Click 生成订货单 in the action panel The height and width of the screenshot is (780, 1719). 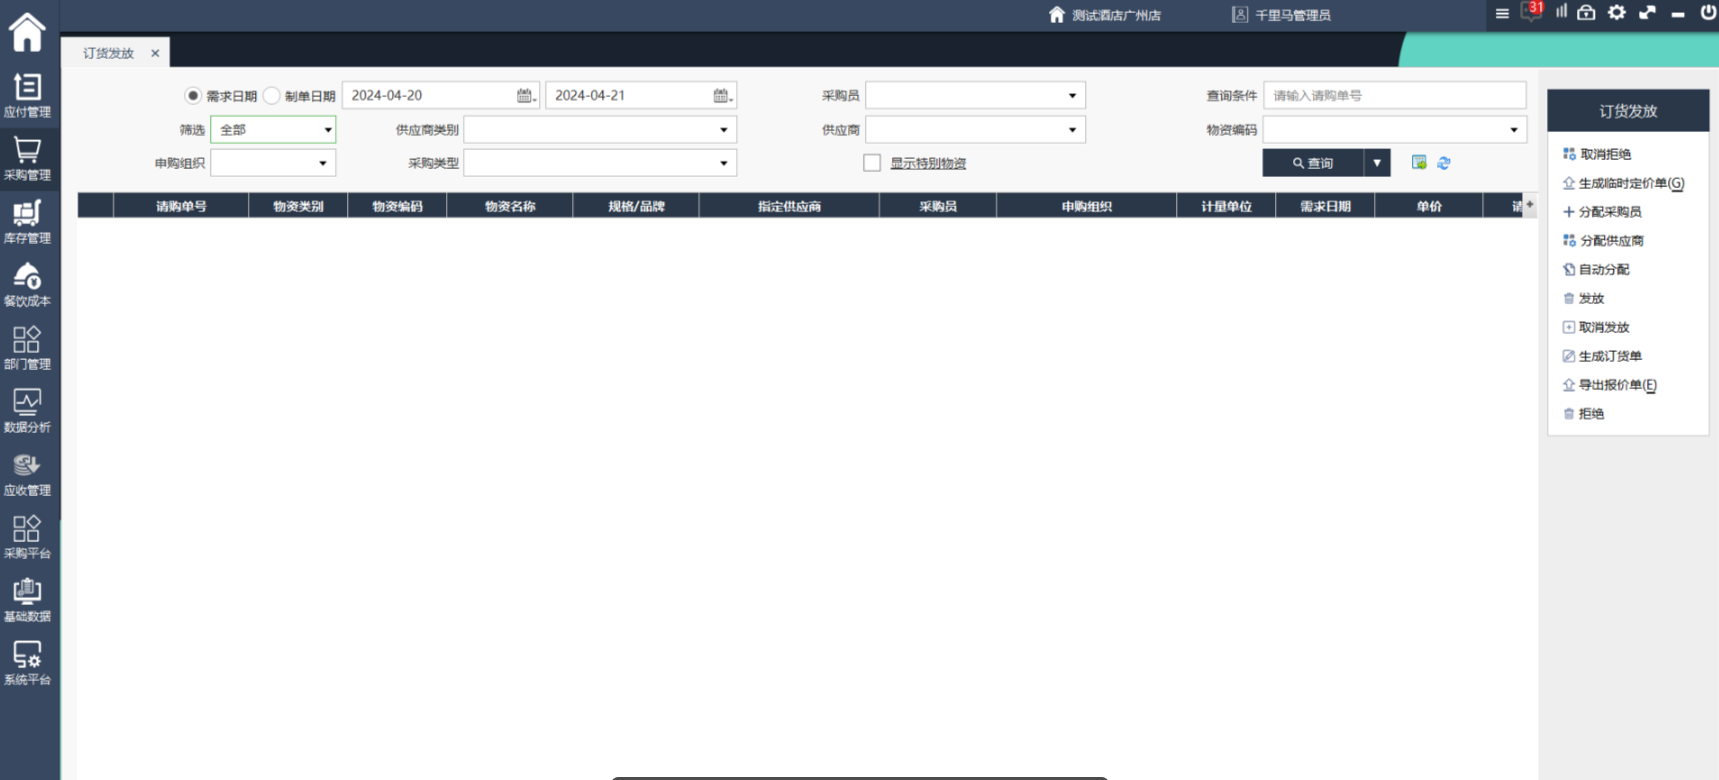tap(1609, 356)
